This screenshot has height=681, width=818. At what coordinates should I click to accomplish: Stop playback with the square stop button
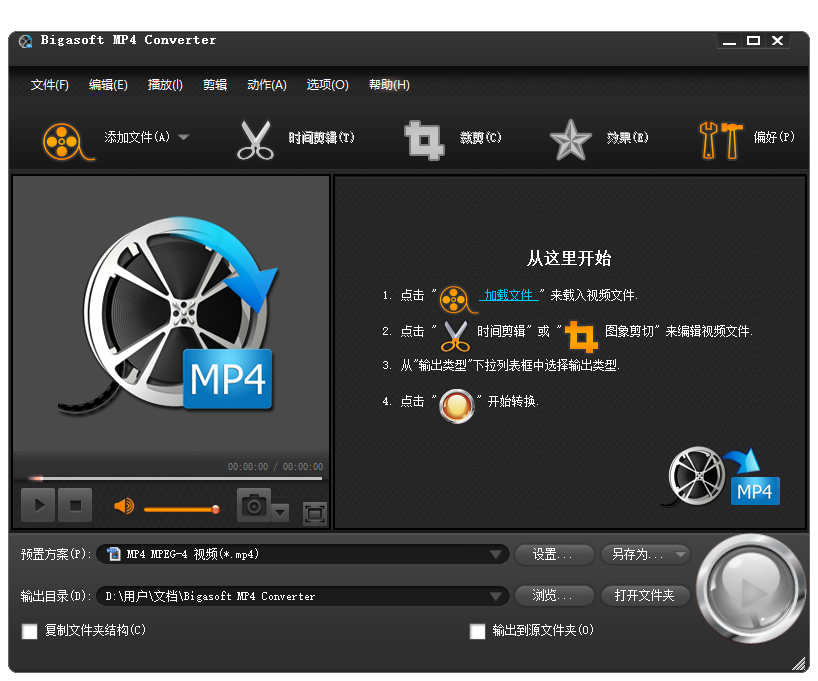click(75, 505)
